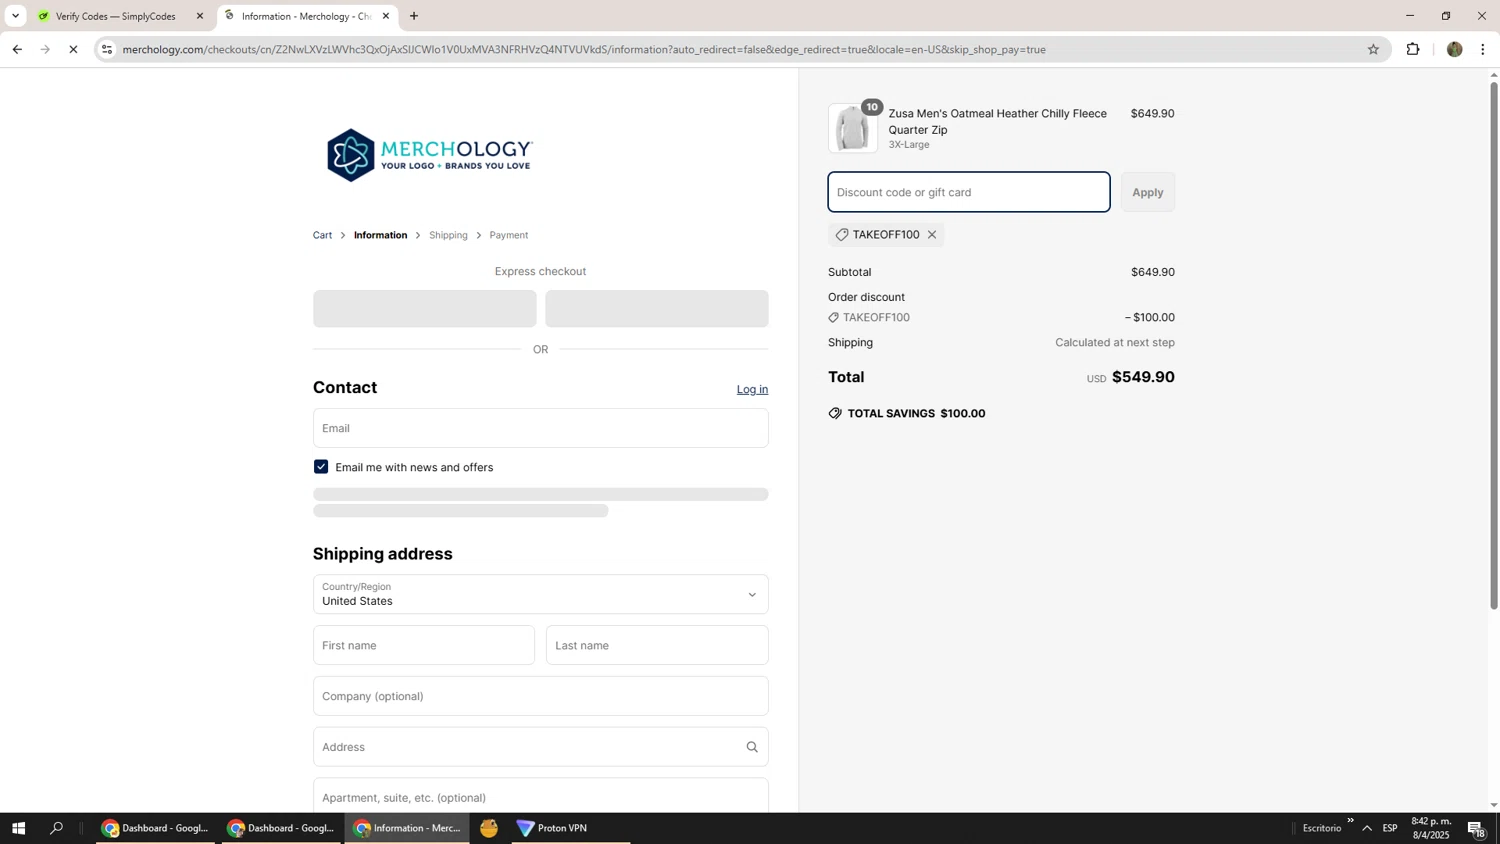Open Windows taskbar search

57,828
